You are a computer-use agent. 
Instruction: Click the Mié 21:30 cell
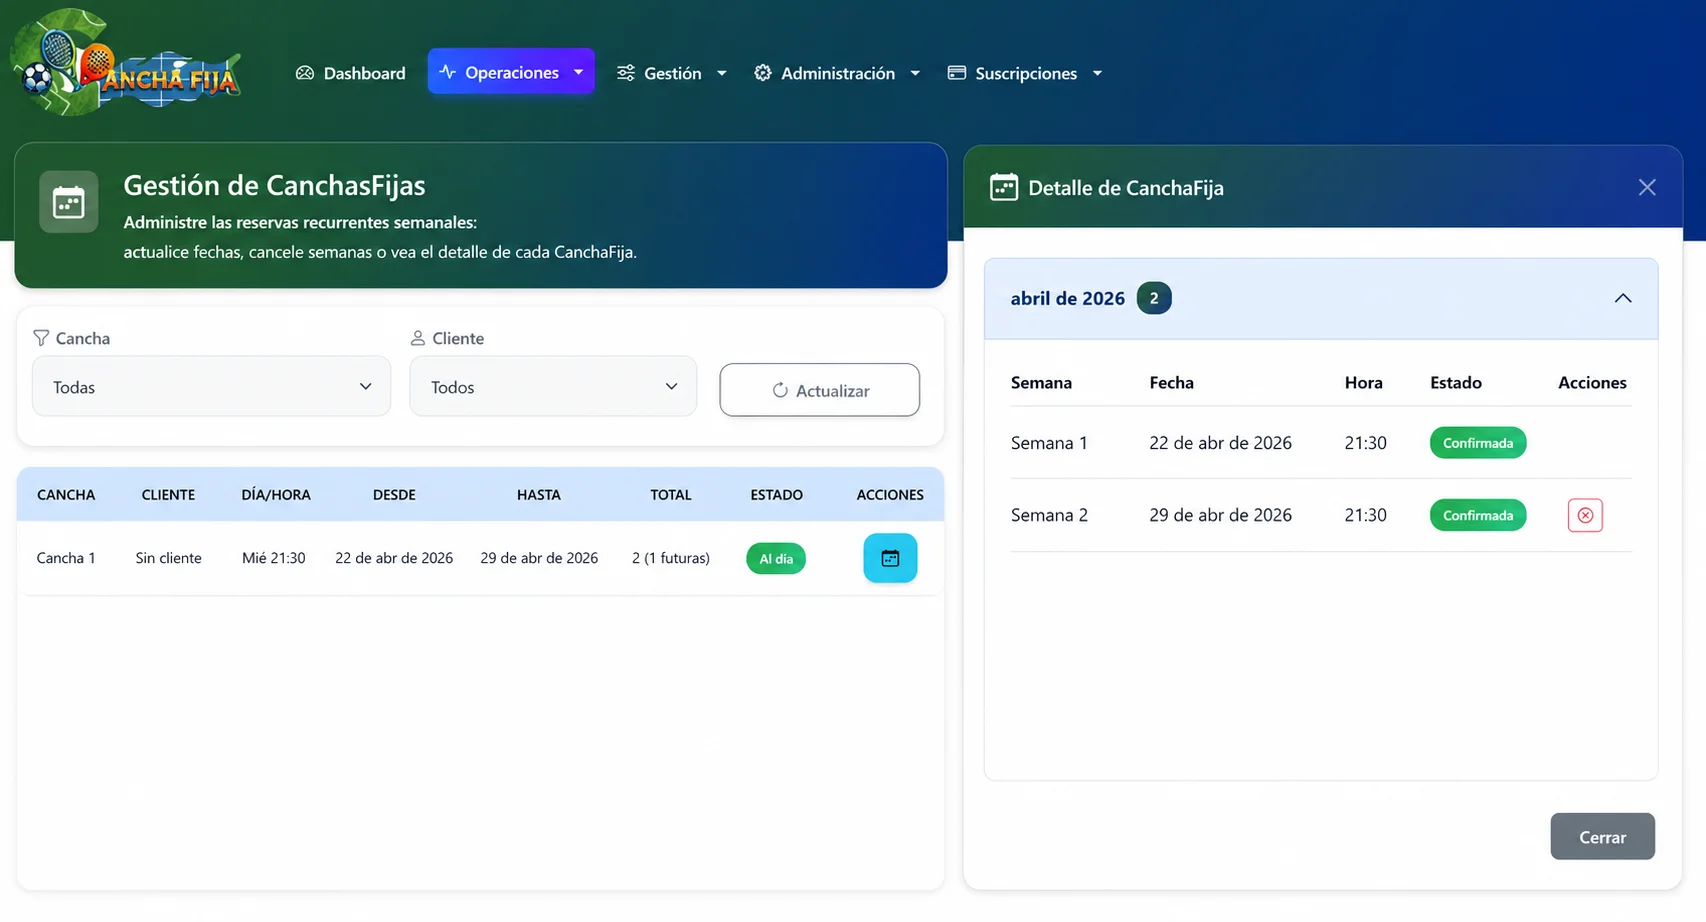(x=274, y=558)
